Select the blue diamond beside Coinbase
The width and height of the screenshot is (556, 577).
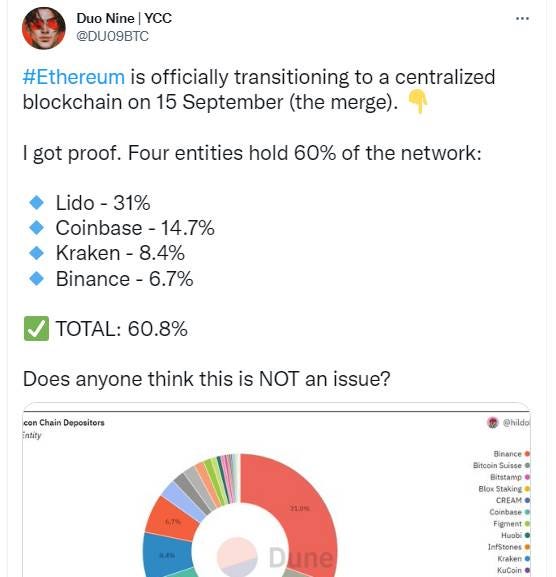pyautogui.click(x=36, y=228)
